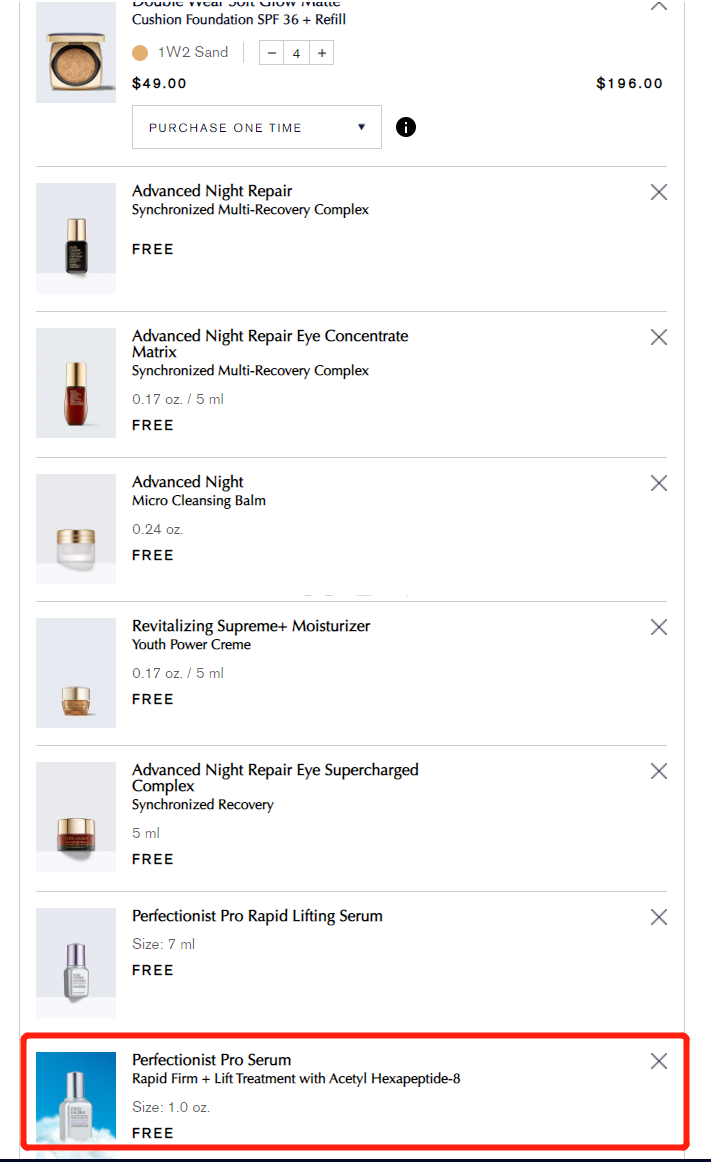Remove Perfectionist Pro Serum 1.0 oz.
711x1162 pixels.
[658, 1061]
